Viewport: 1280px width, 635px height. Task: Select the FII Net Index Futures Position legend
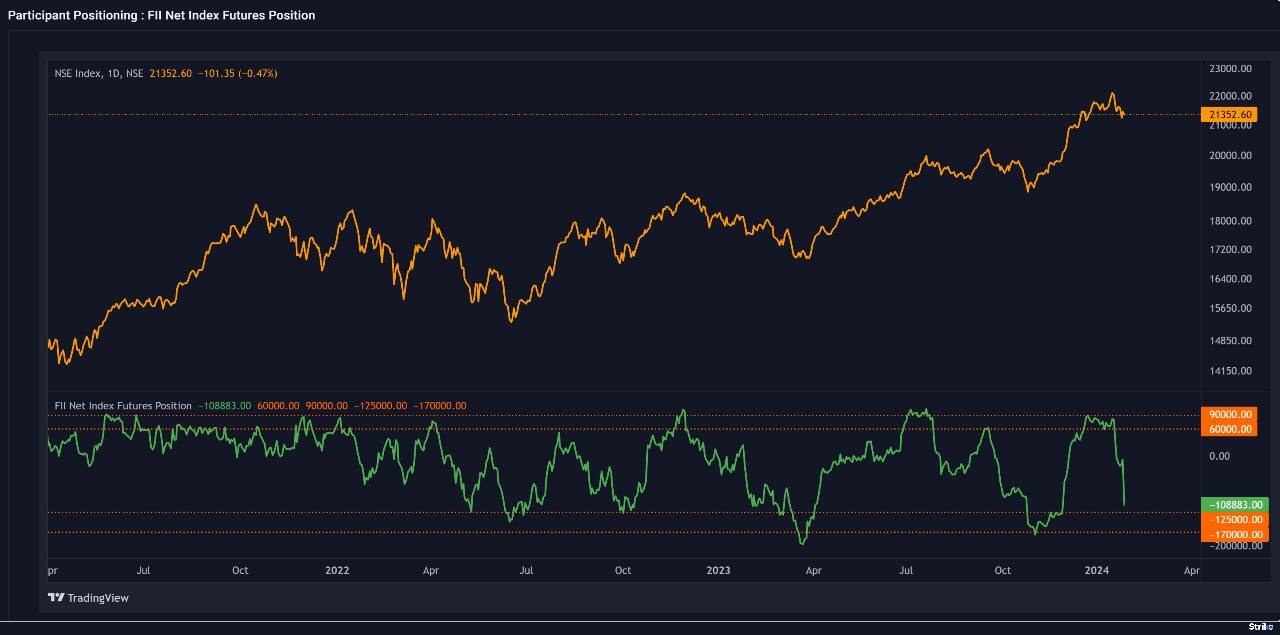coord(123,406)
